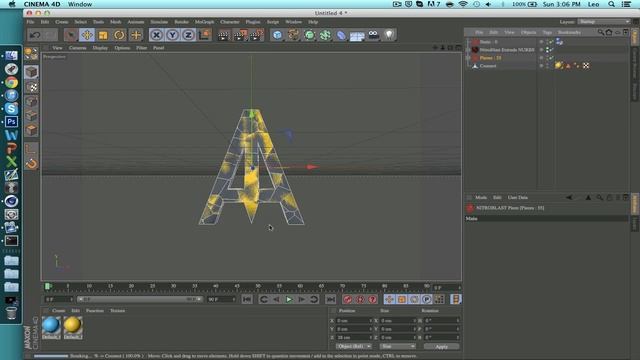Click the timeline preview range slider

tap(139, 299)
